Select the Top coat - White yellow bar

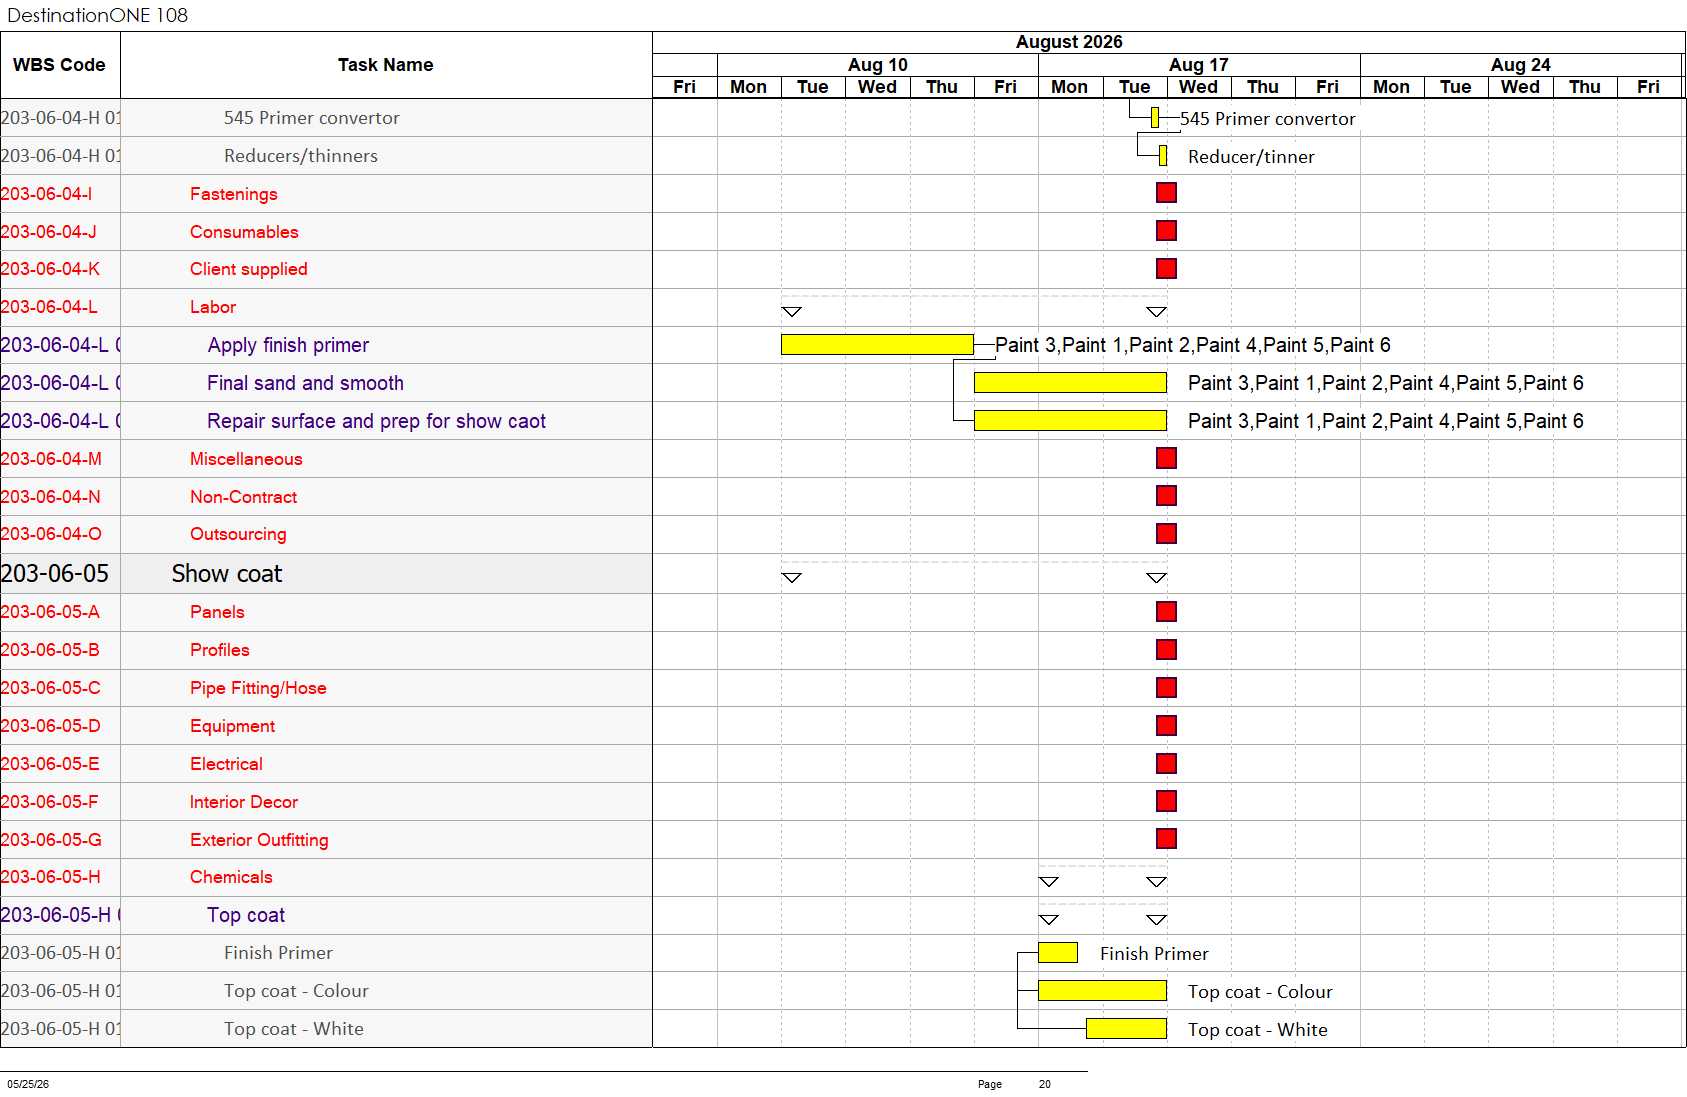[x=1126, y=1029]
